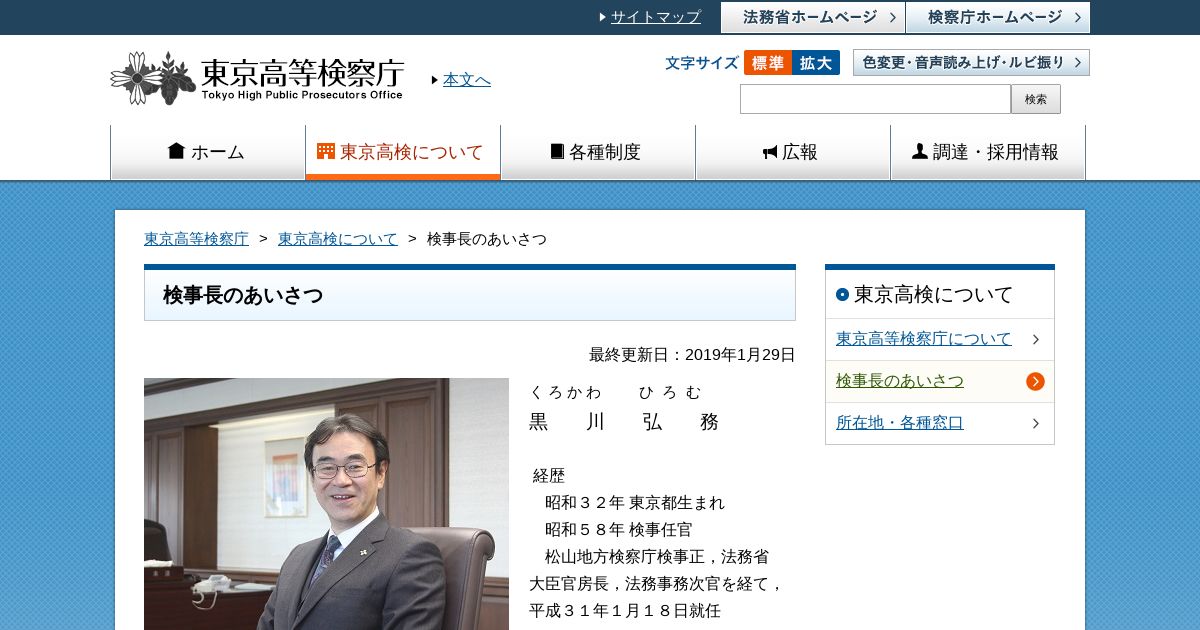Click the triangle marker before 本文へ
1200x630 pixels.
pyautogui.click(x=435, y=80)
